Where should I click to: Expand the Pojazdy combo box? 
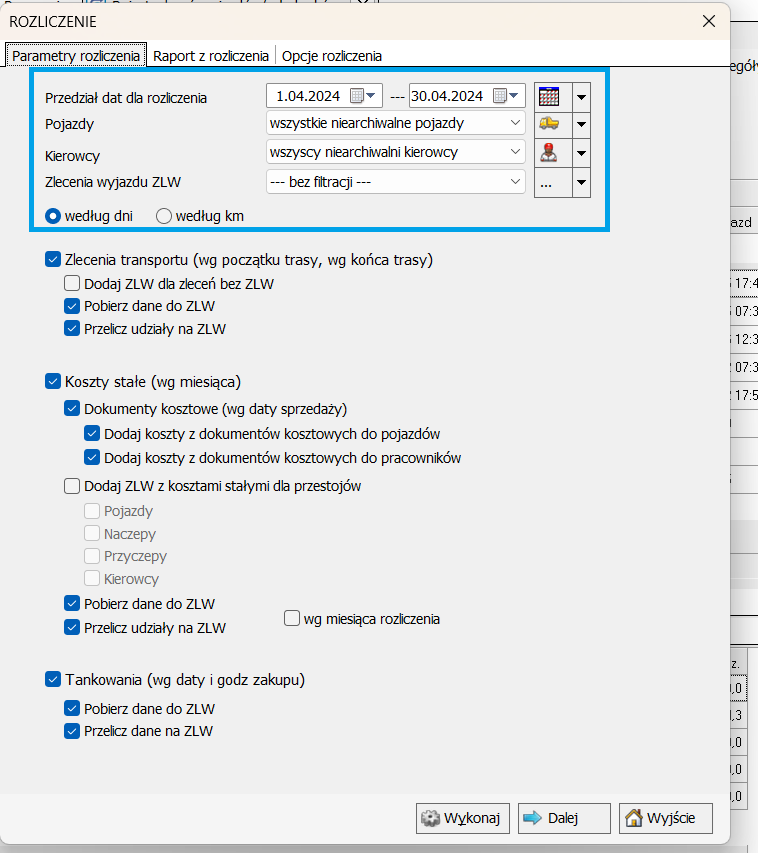515,123
